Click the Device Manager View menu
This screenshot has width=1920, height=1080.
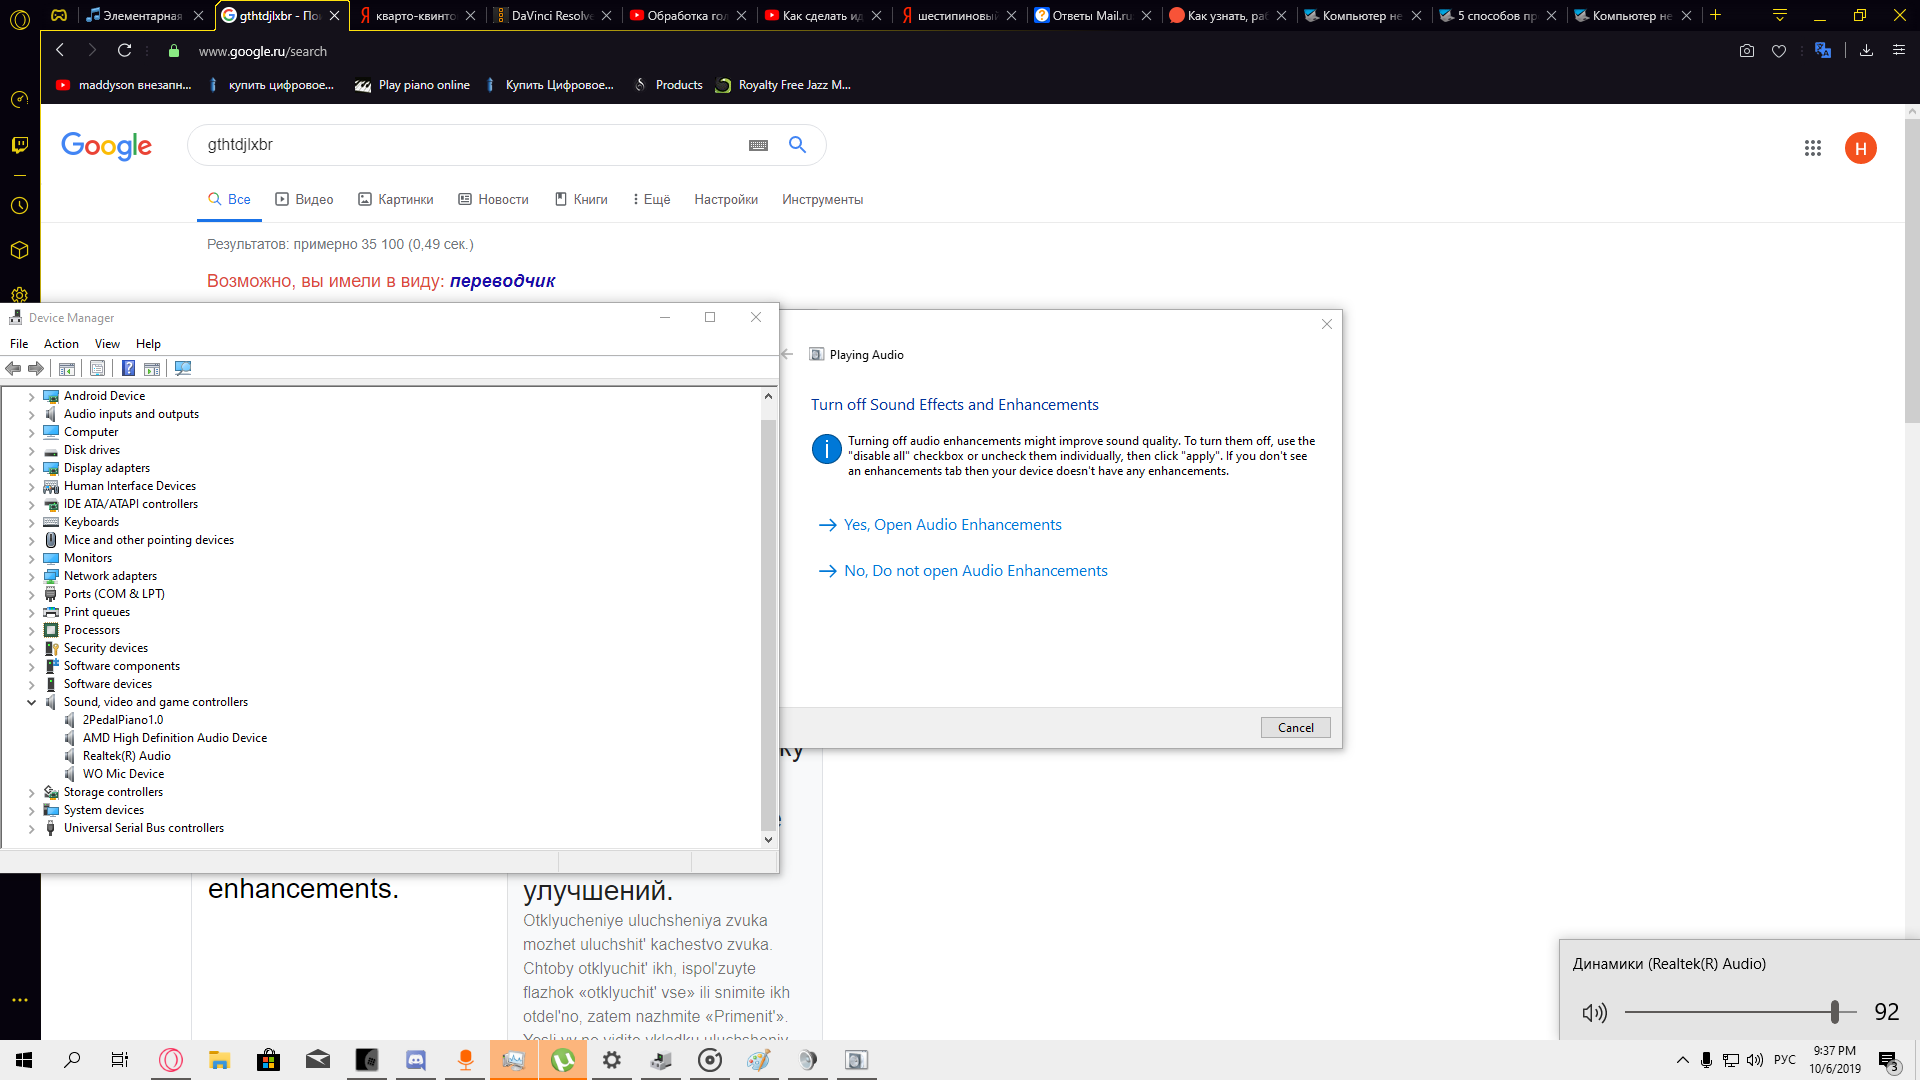pos(105,344)
